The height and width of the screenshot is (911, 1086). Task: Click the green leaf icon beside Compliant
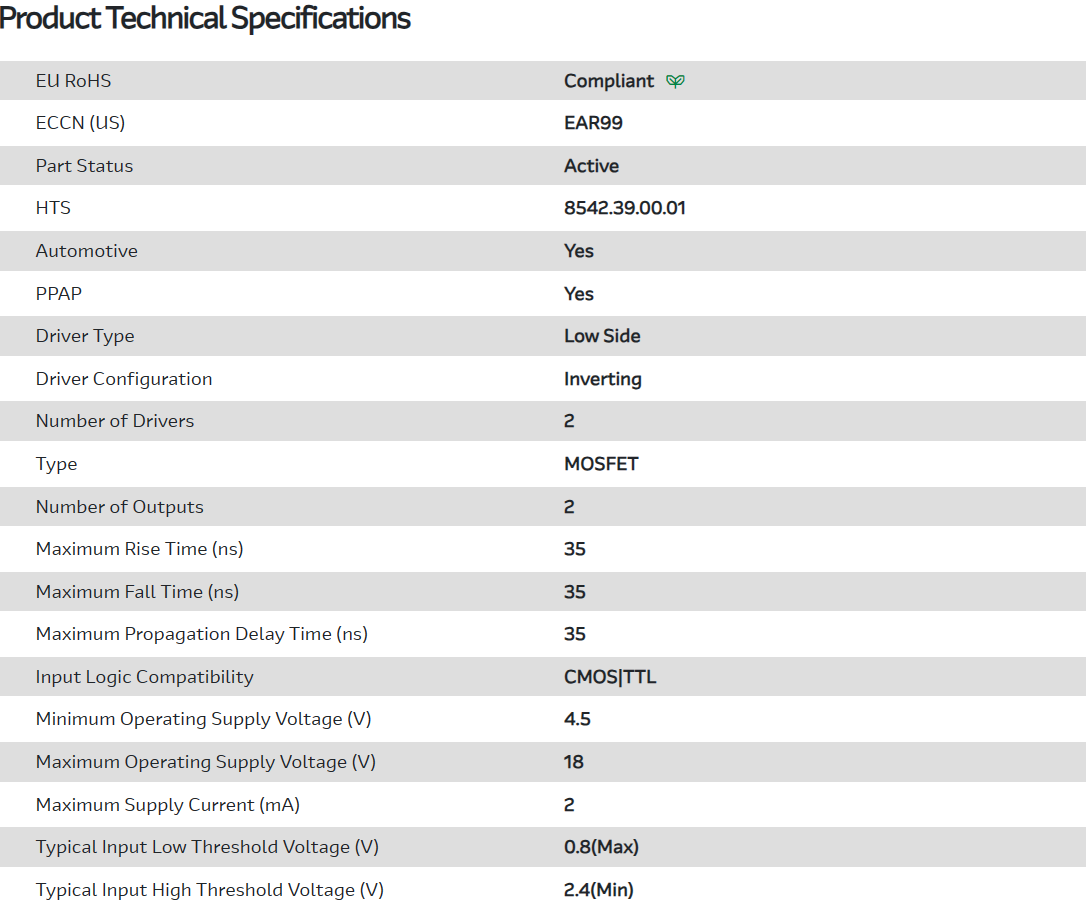point(676,81)
